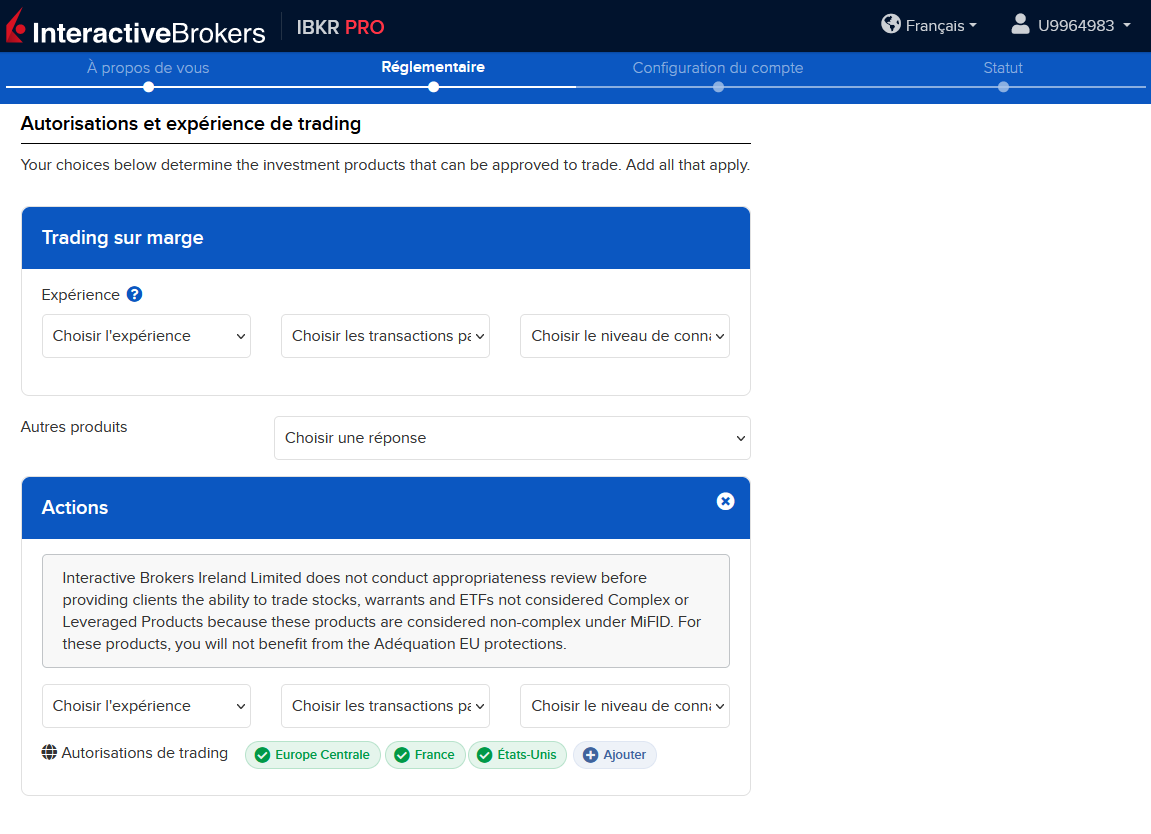Toggle the France trading permission chip
This screenshot has height=834, width=1151.
coord(425,755)
